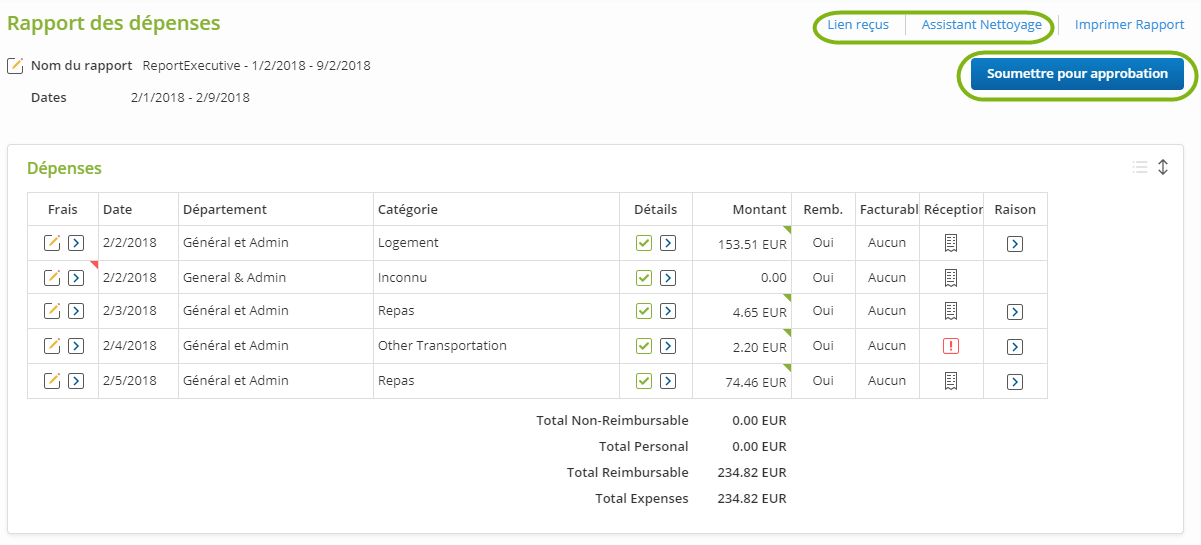Expand details arrow for Logement row
The width and height of the screenshot is (1201, 545).
(x=668, y=243)
